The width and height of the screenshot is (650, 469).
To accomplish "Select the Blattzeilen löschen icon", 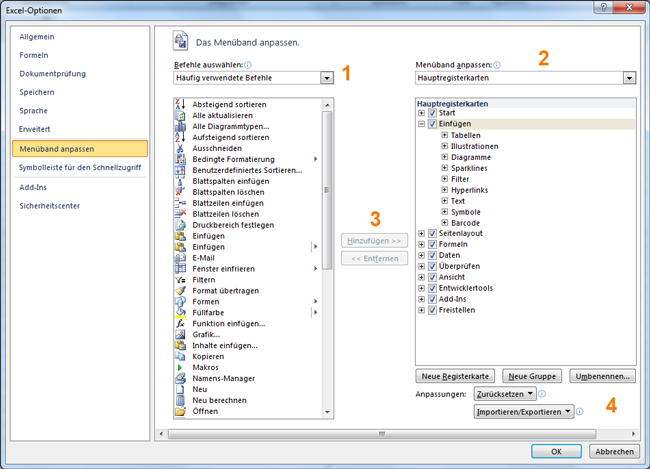I will pos(180,214).
